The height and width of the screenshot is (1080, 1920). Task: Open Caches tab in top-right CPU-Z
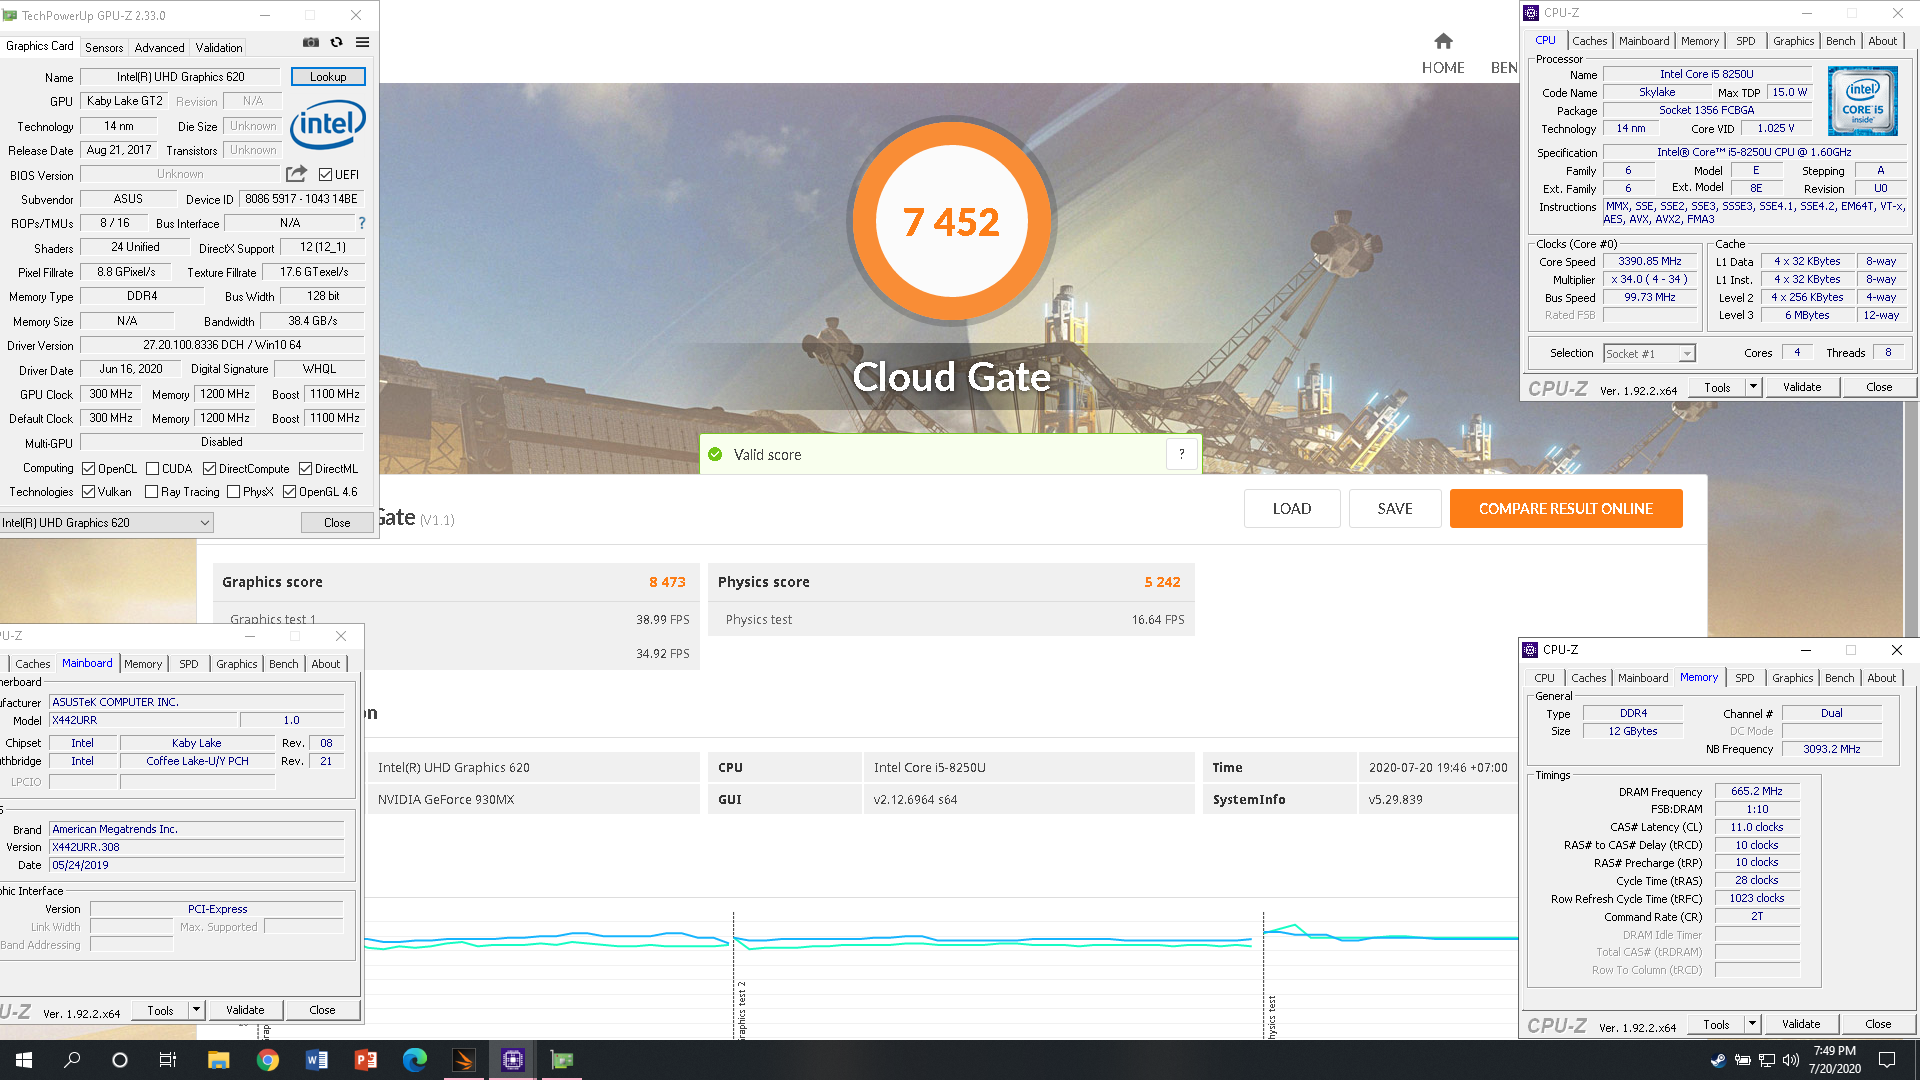click(x=1589, y=41)
